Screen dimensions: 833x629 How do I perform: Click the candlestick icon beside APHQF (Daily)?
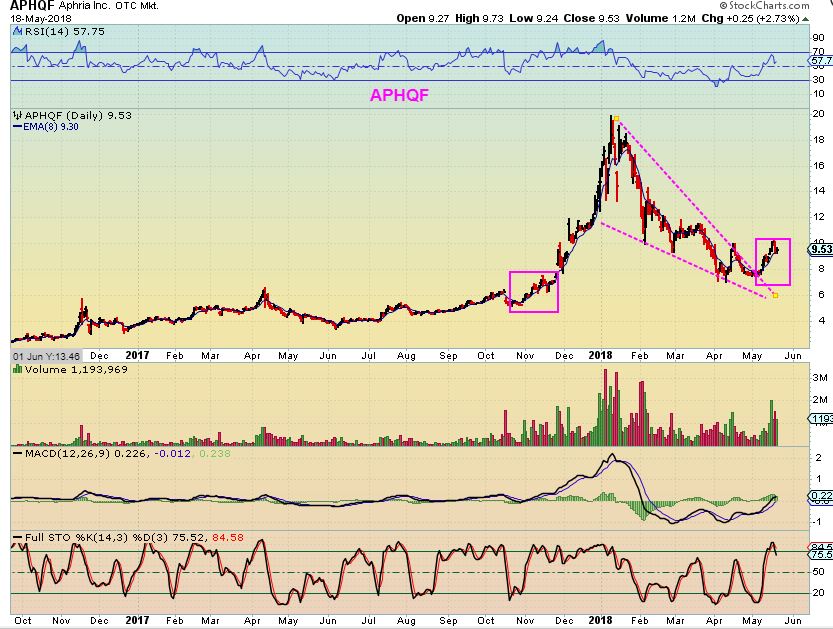click(18, 115)
